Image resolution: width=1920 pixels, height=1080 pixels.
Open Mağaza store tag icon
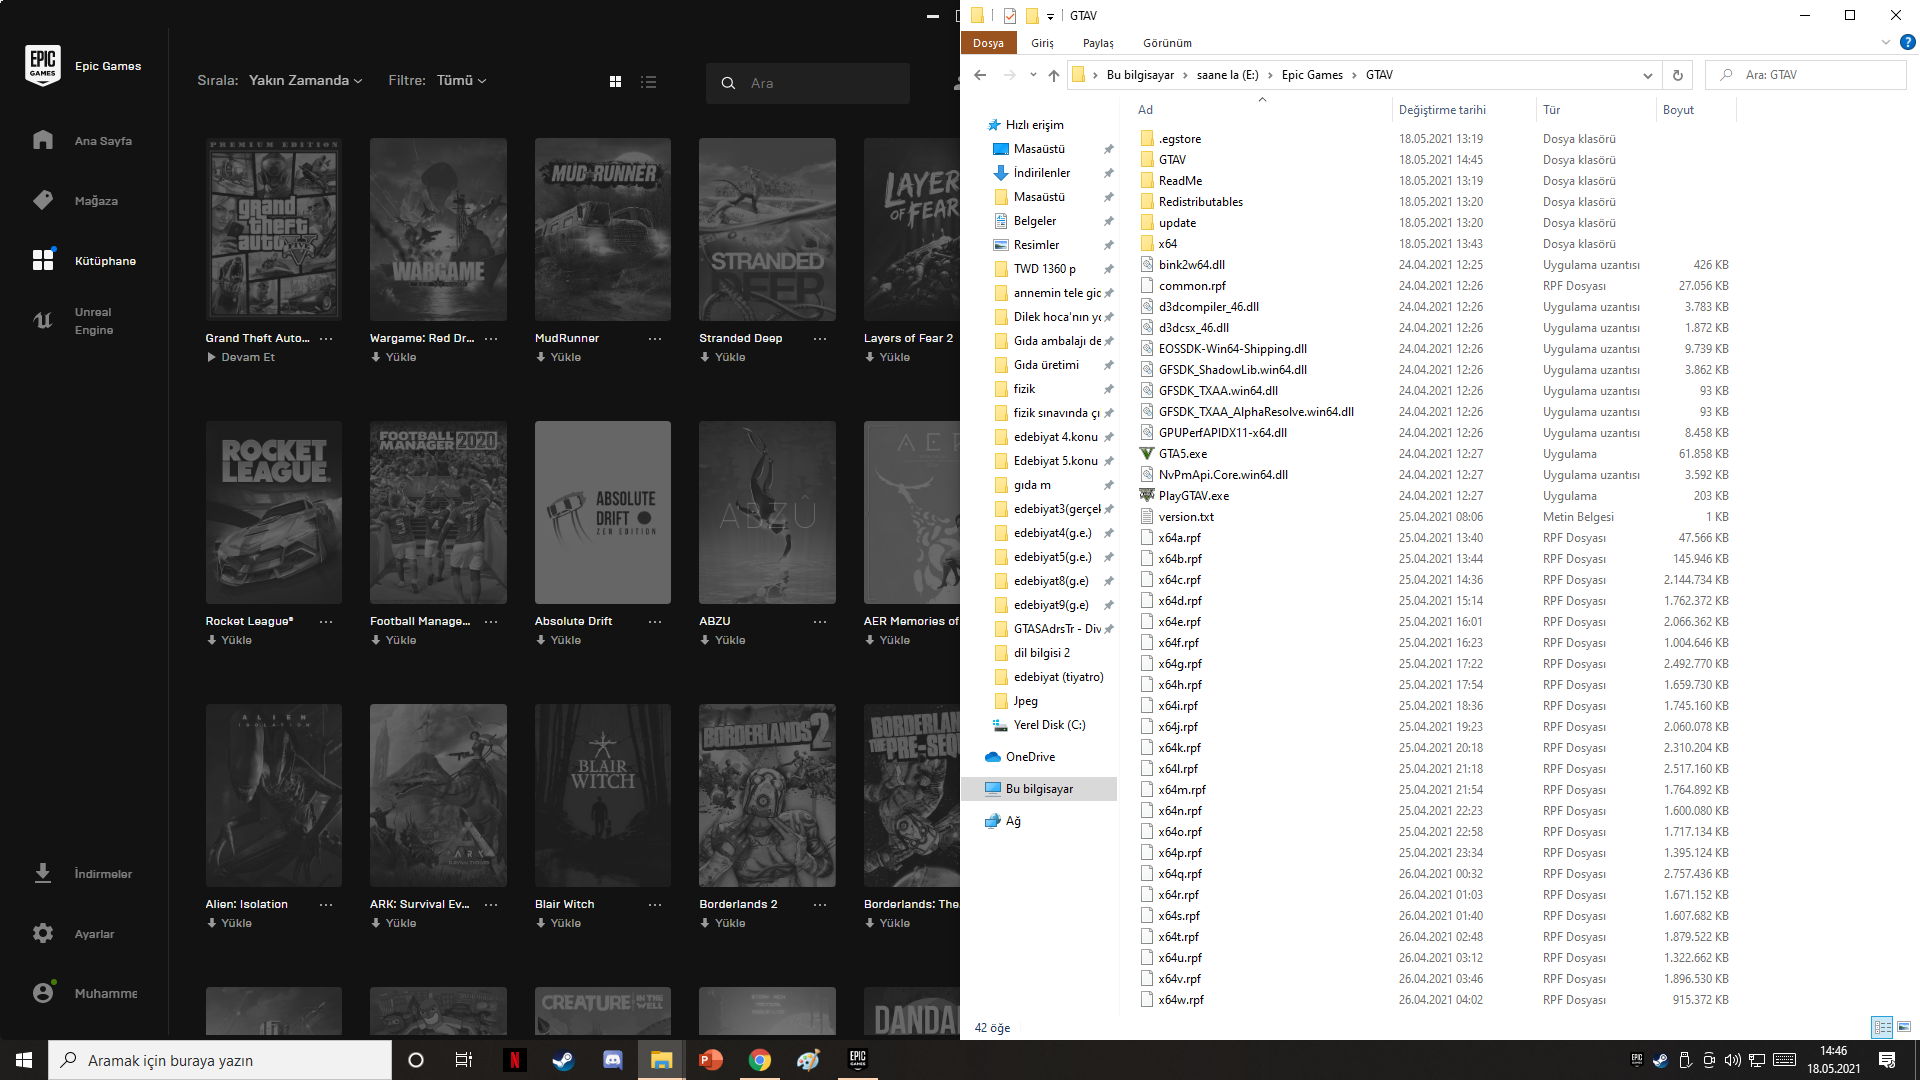tap(43, 200)
